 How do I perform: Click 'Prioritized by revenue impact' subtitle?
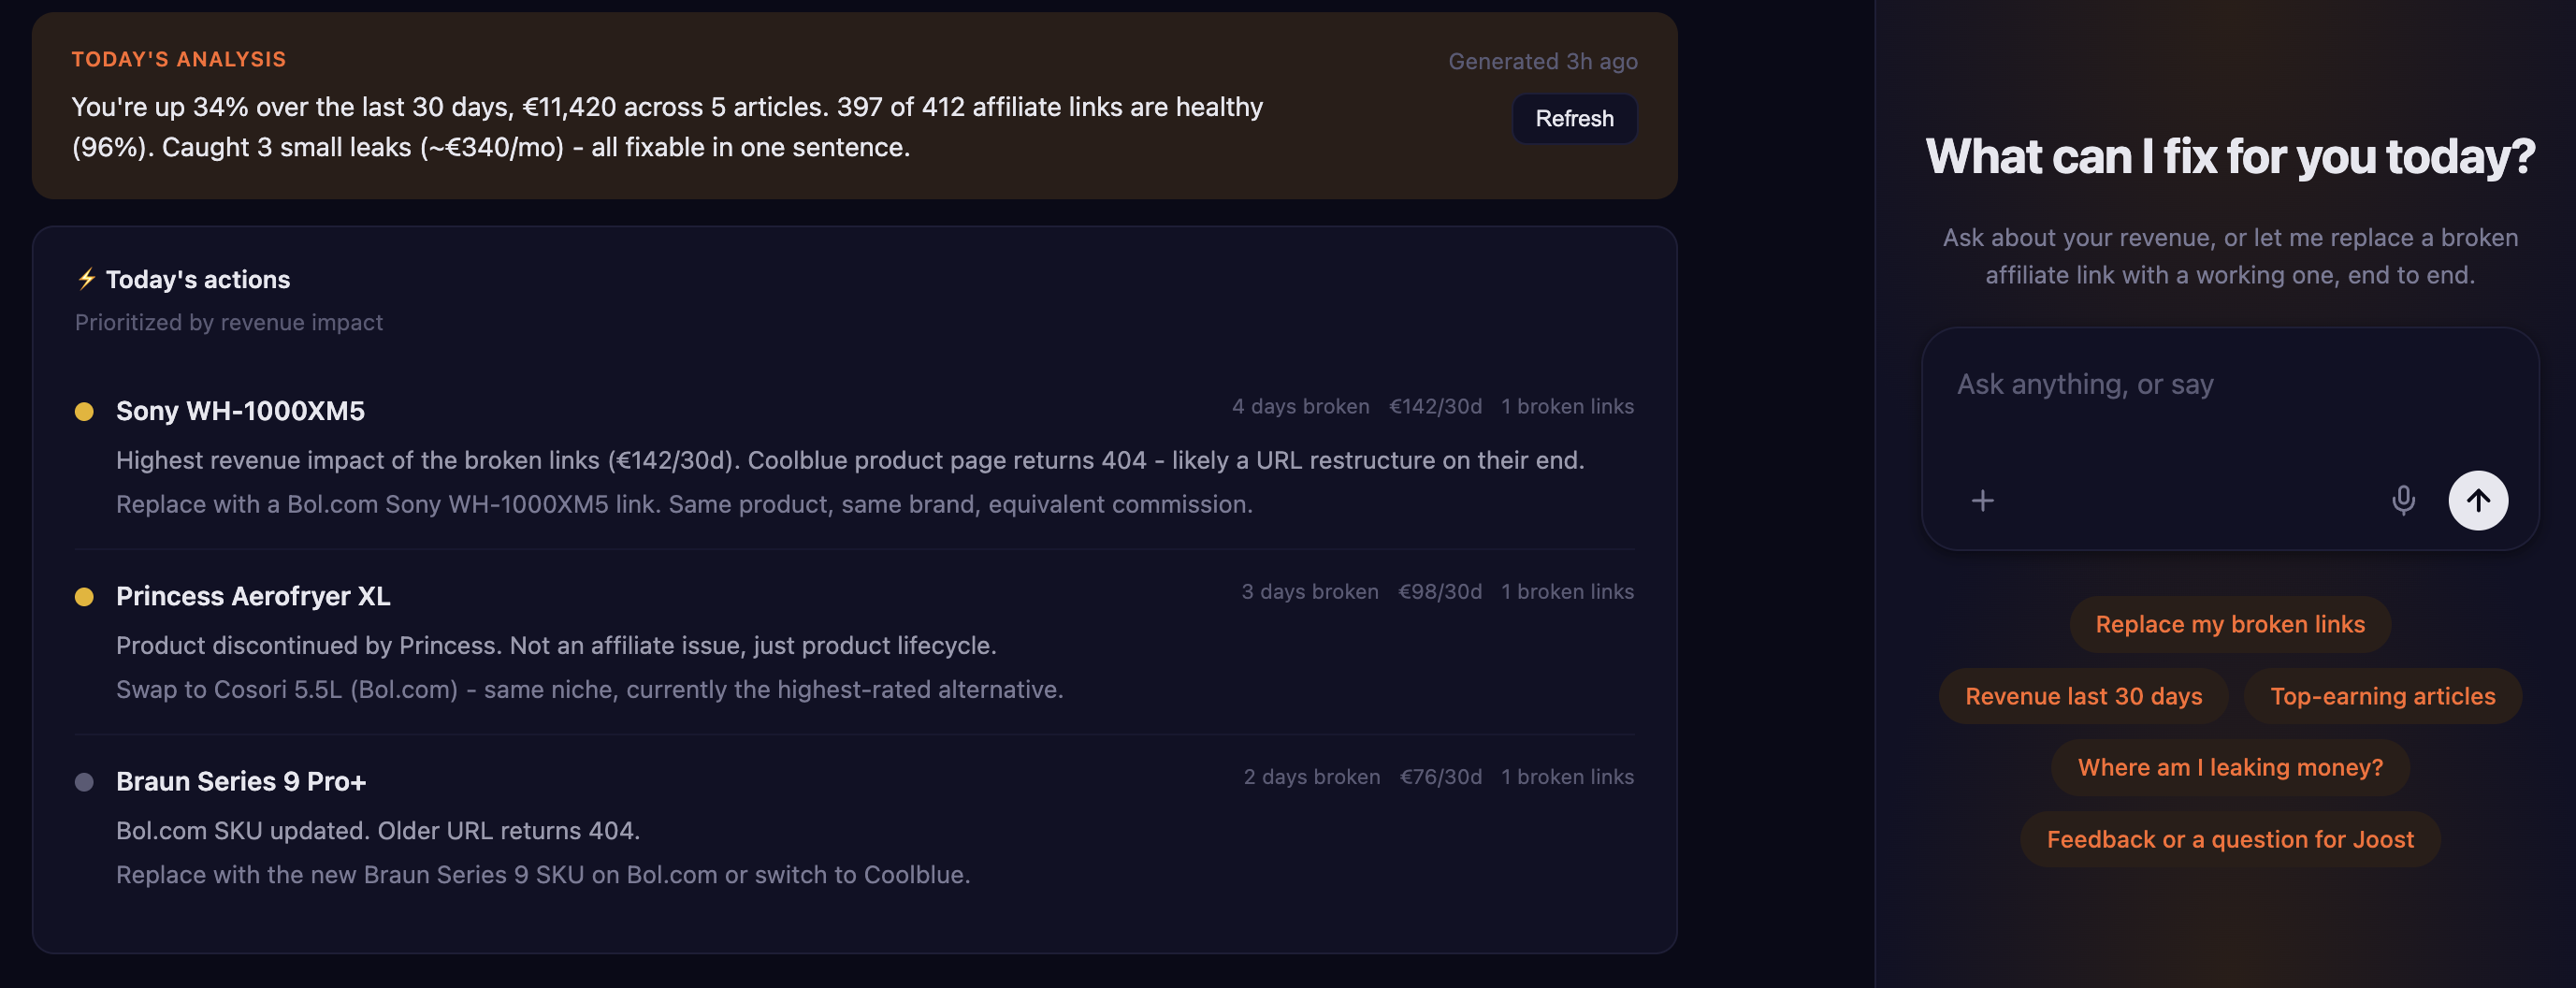pos(229,322)
